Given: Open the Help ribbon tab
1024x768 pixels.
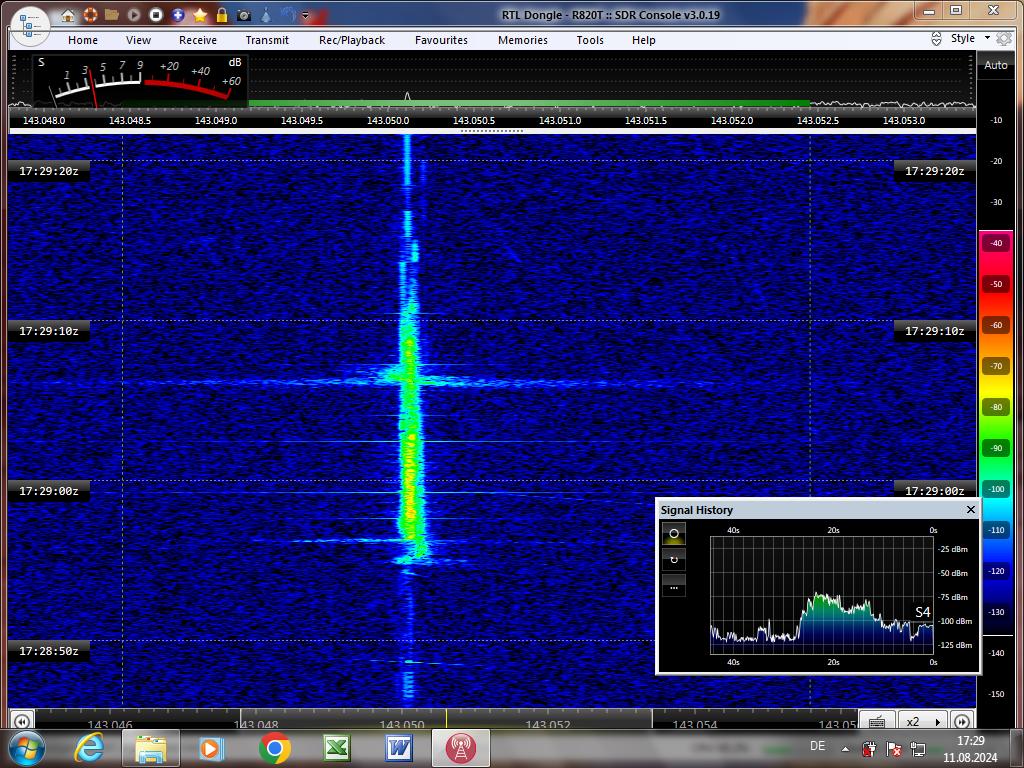Looking at the screenshot, I should point(644,40).
